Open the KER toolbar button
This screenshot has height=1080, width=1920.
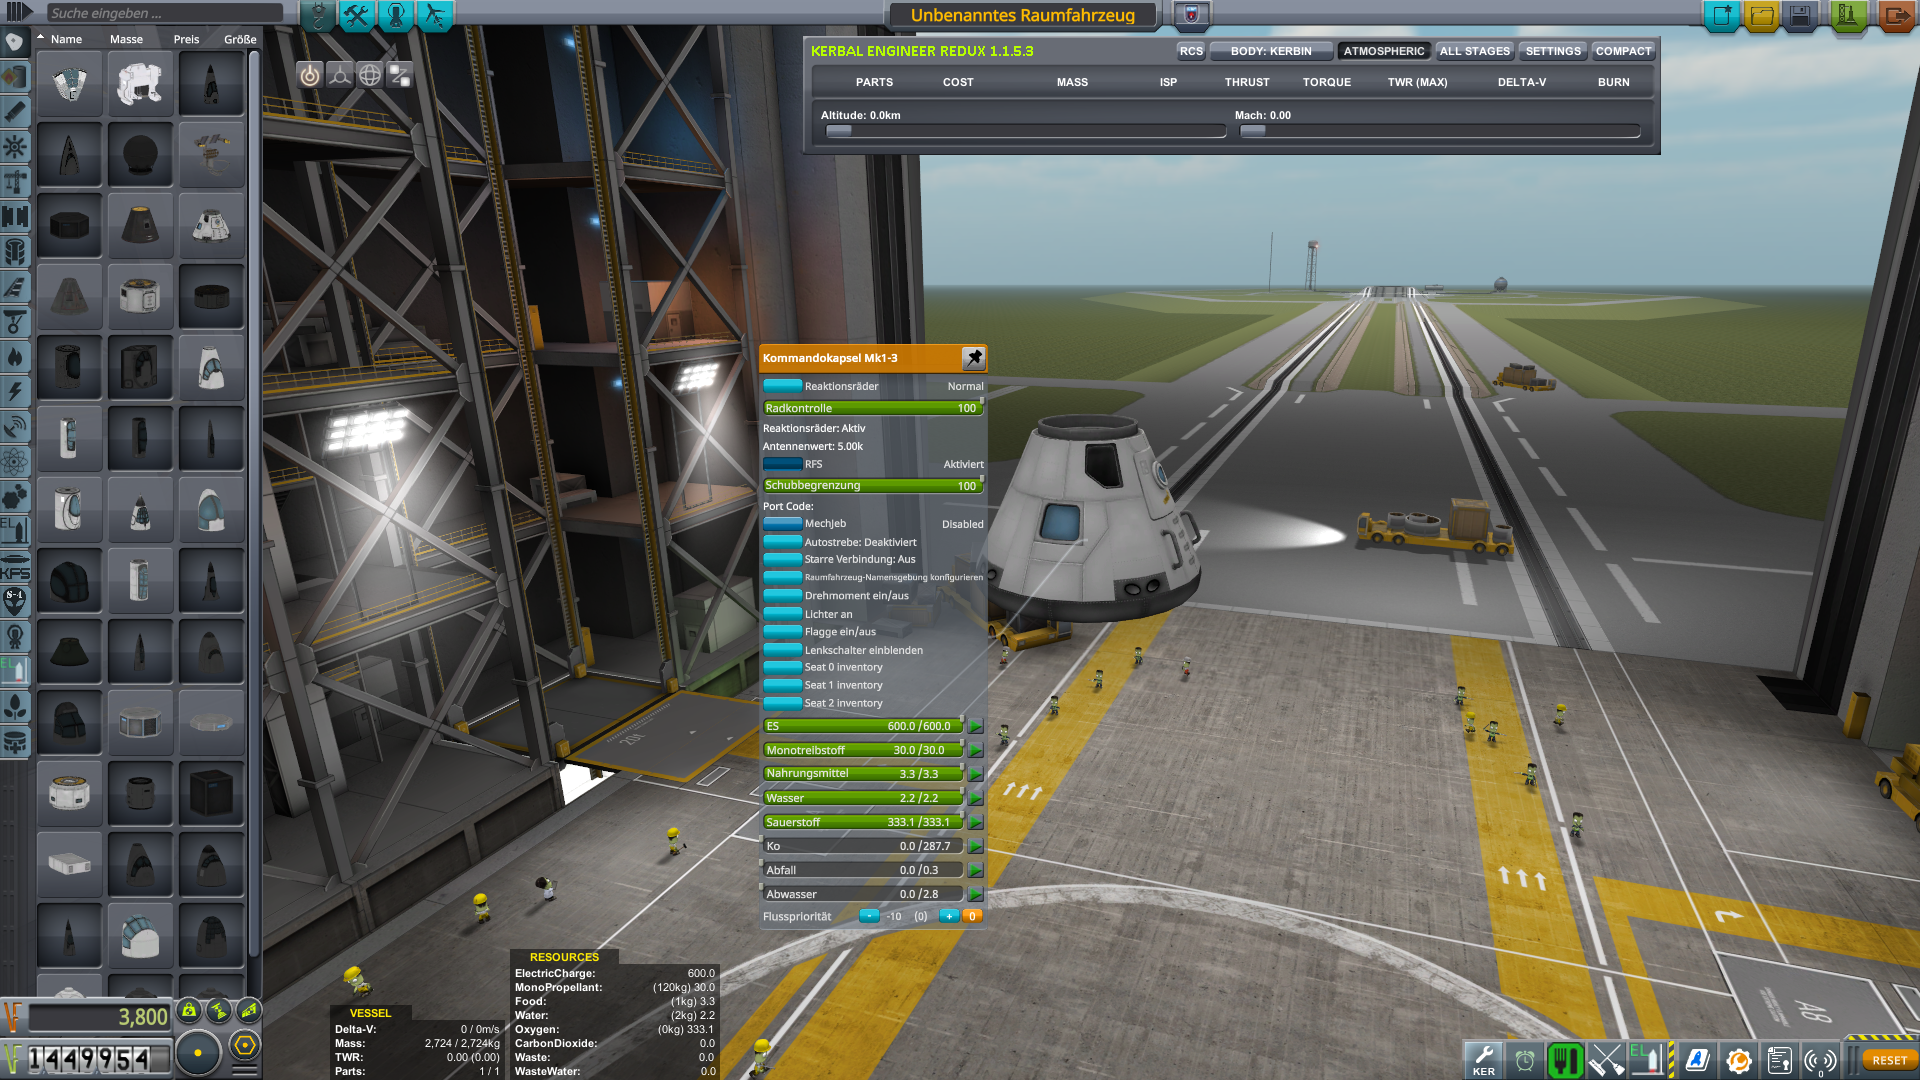[1483, 1060]
